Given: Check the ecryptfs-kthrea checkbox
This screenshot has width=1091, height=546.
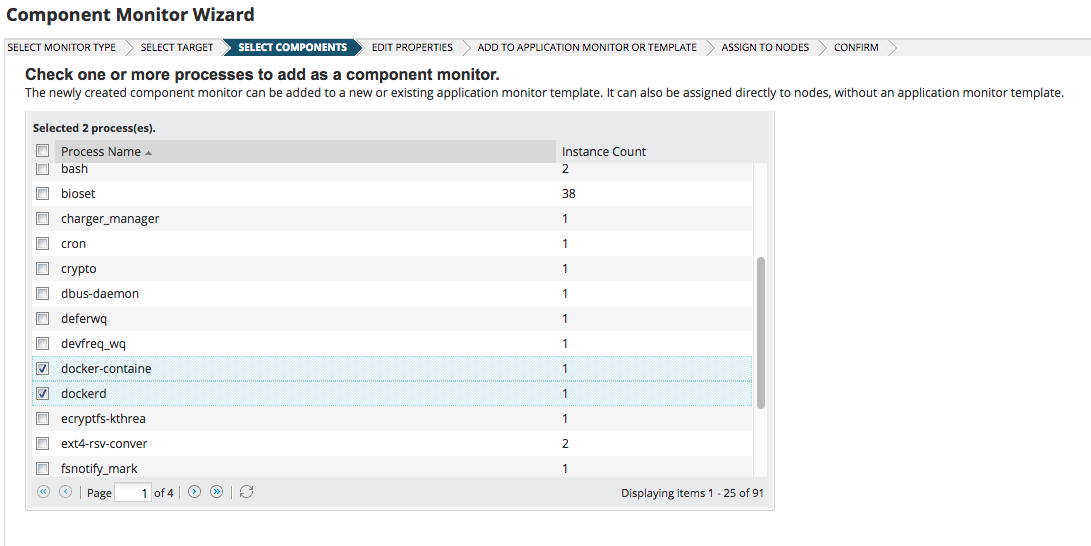Looking at the screenshot, I should click(42, 419).
